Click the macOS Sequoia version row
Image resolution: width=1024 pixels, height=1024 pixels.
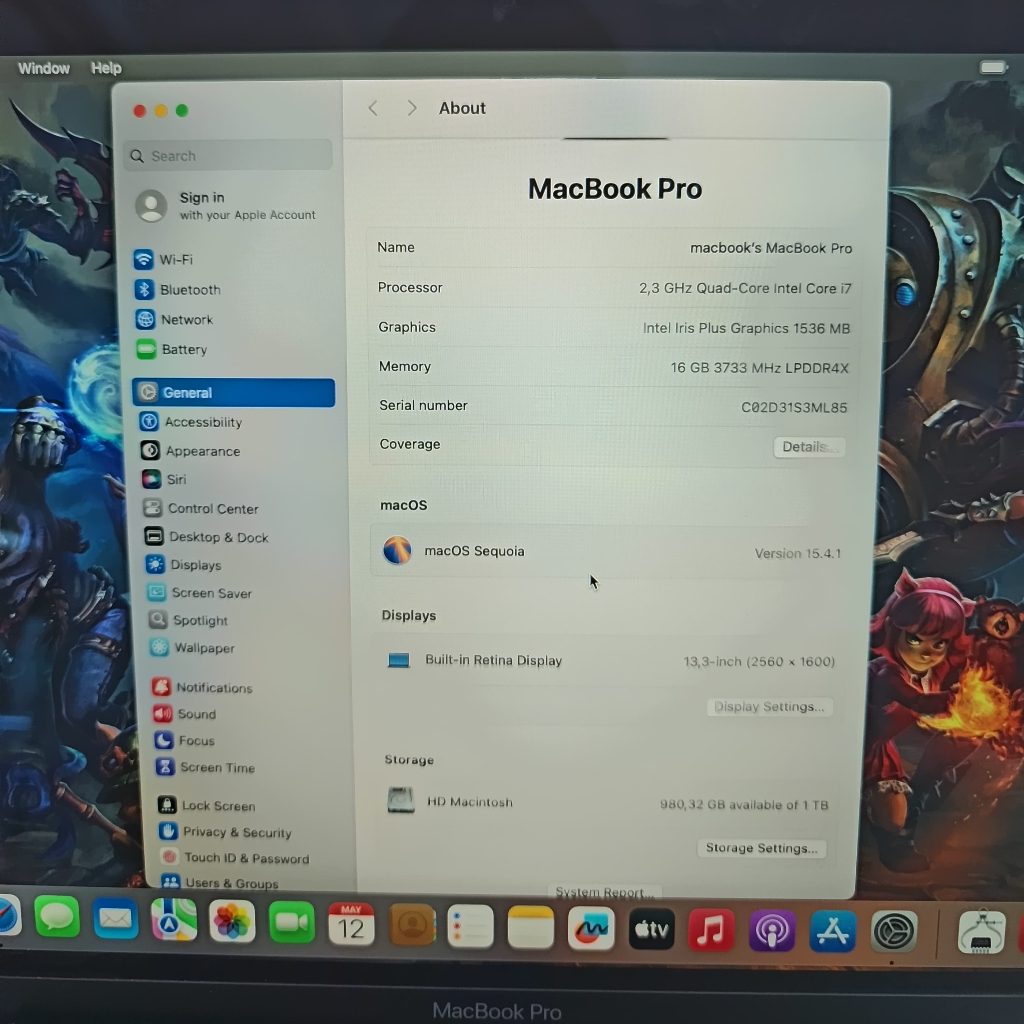pyautogui.click(x=613, y=552)
